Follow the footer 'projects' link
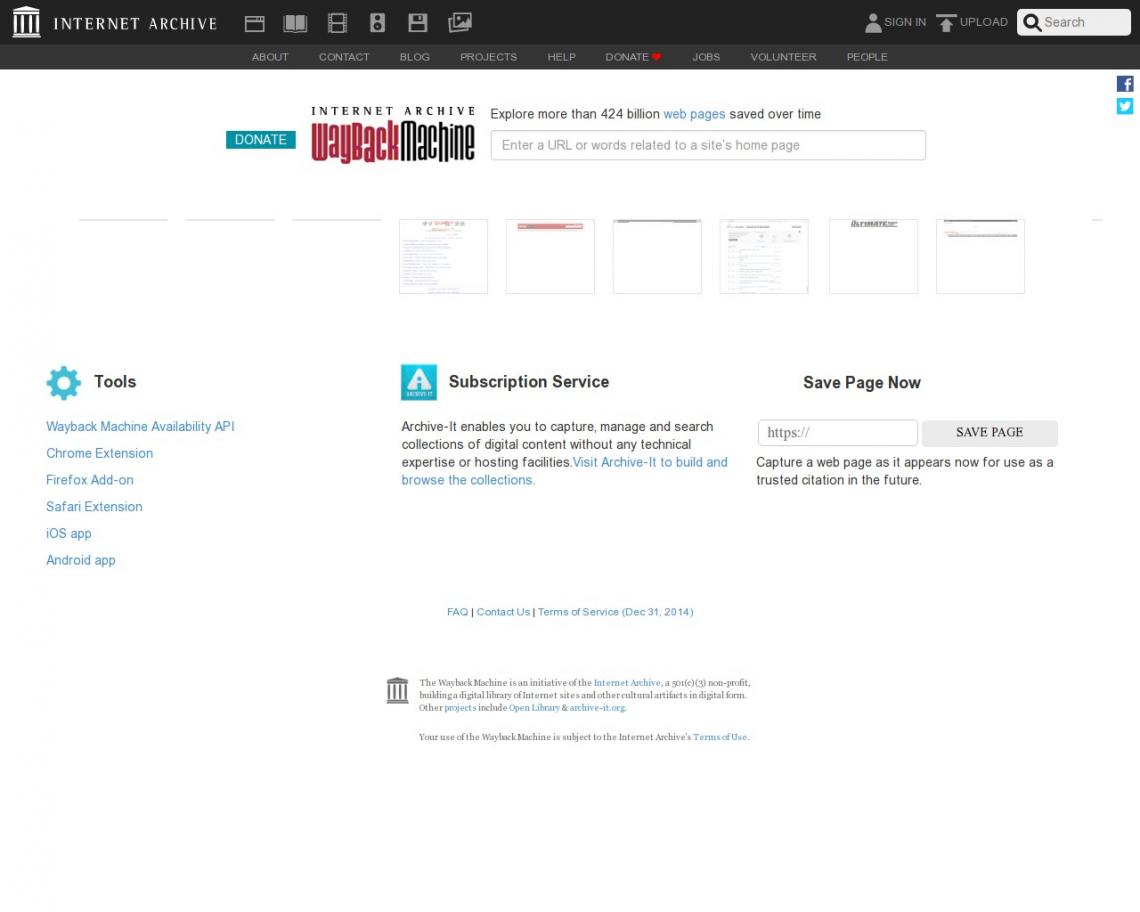 pyautogui.click(x=460, y=708)
